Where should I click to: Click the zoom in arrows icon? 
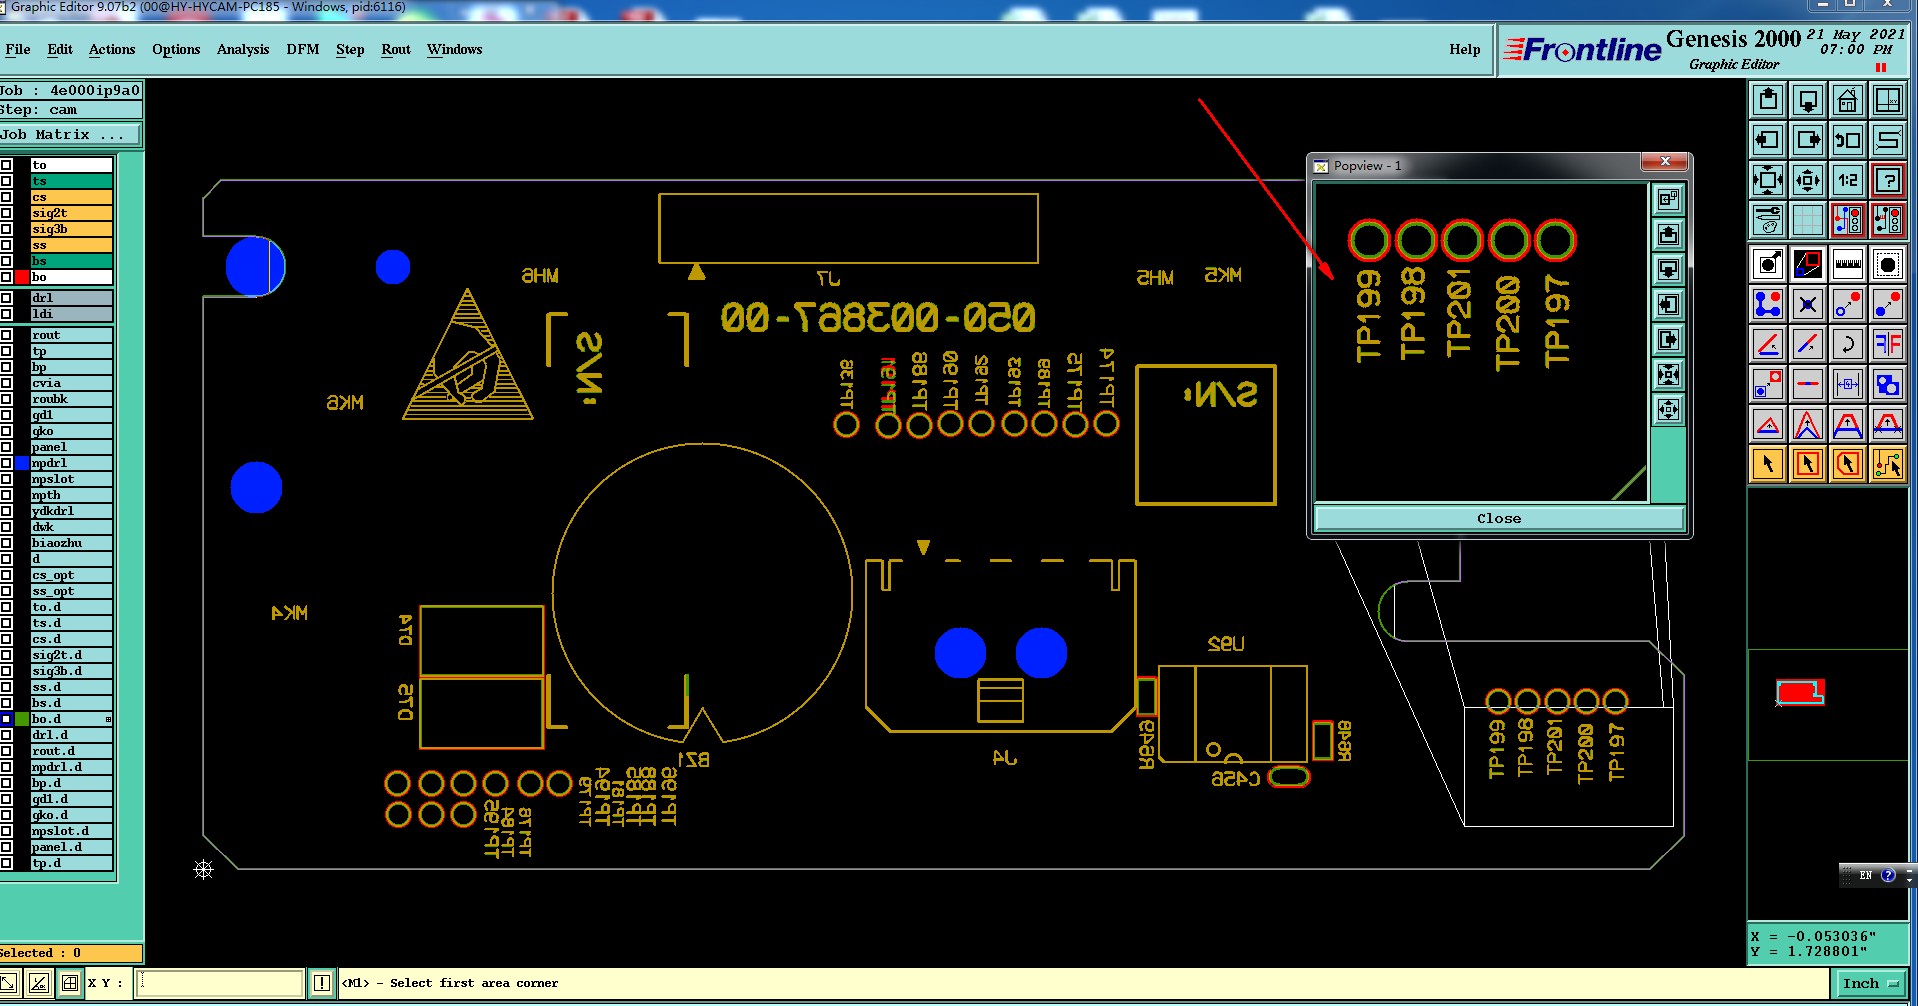(x=1768, y=180)
